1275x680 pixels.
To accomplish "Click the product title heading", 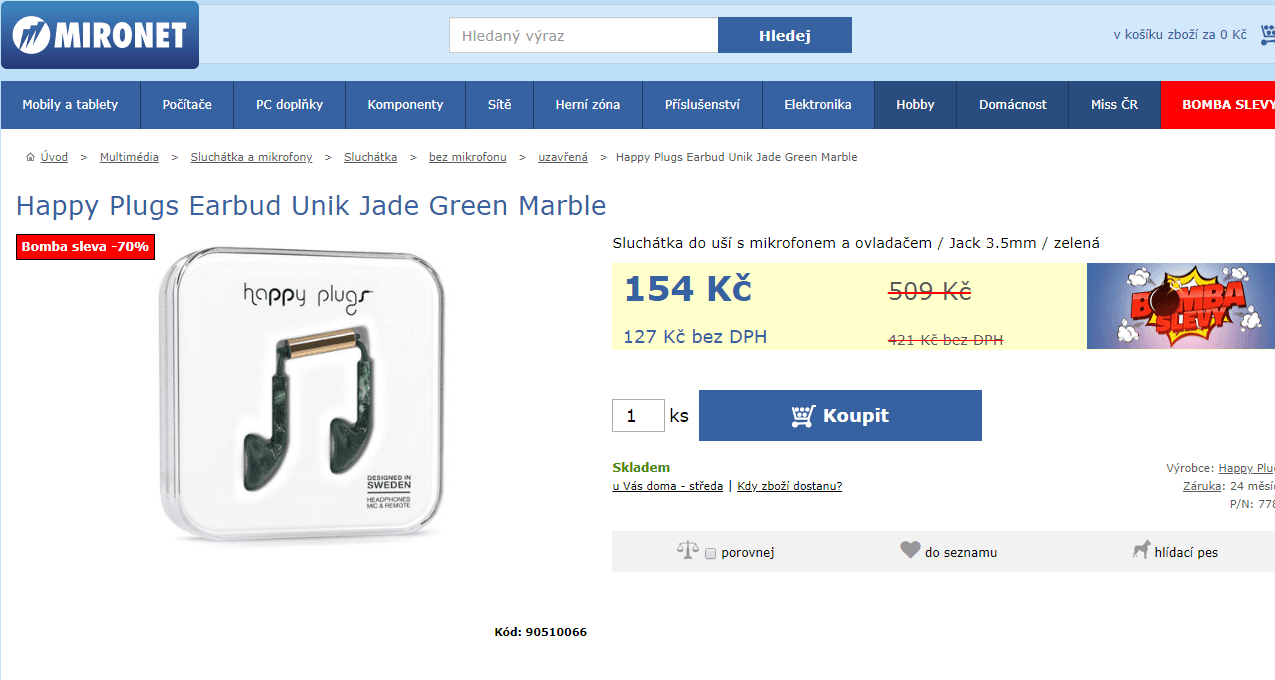I will coord(311,206).
